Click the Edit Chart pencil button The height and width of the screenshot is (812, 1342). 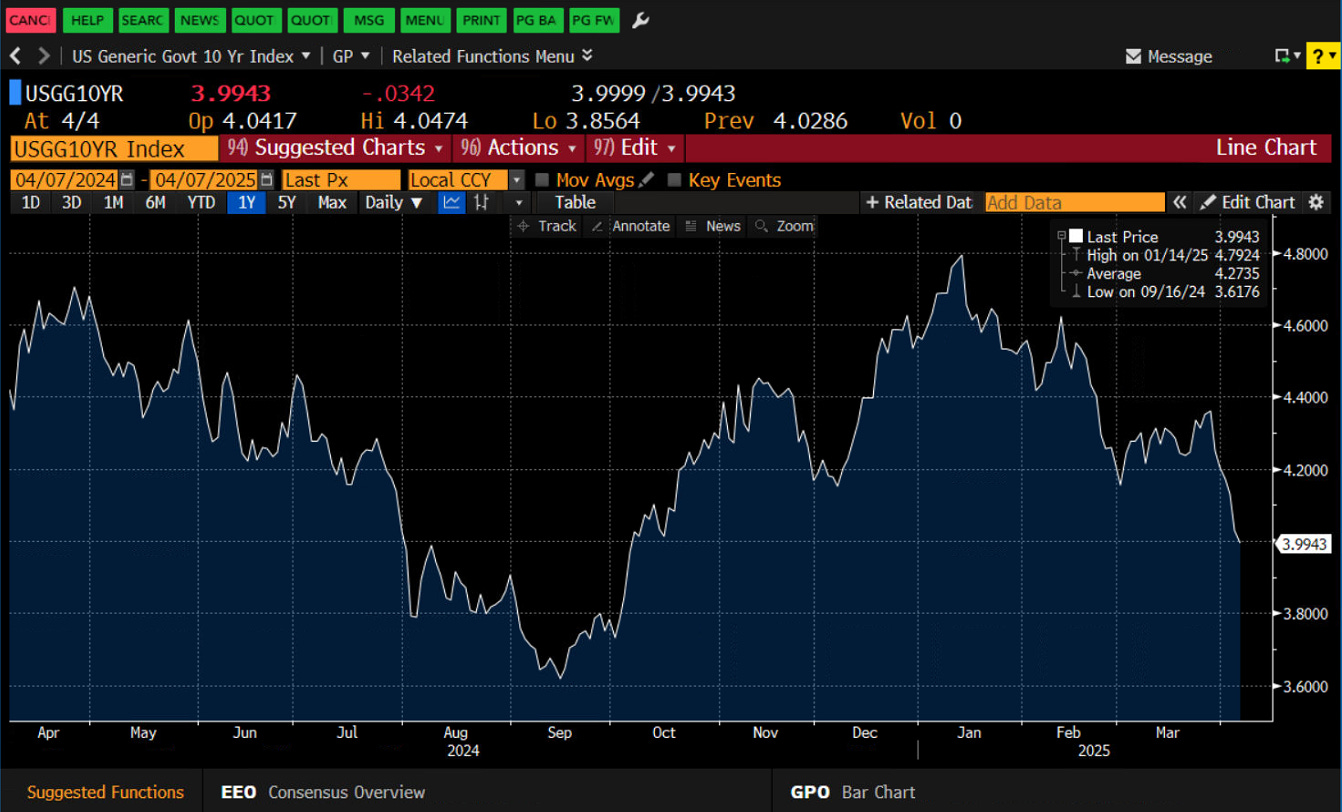pyautogui.click(x=1247, y=202)
